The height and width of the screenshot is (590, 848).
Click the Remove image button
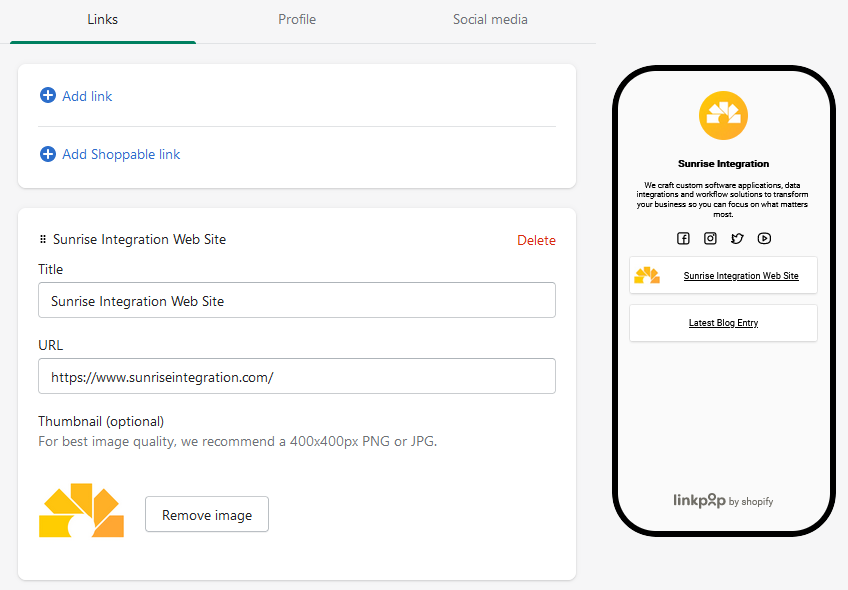tap(207, 514)
